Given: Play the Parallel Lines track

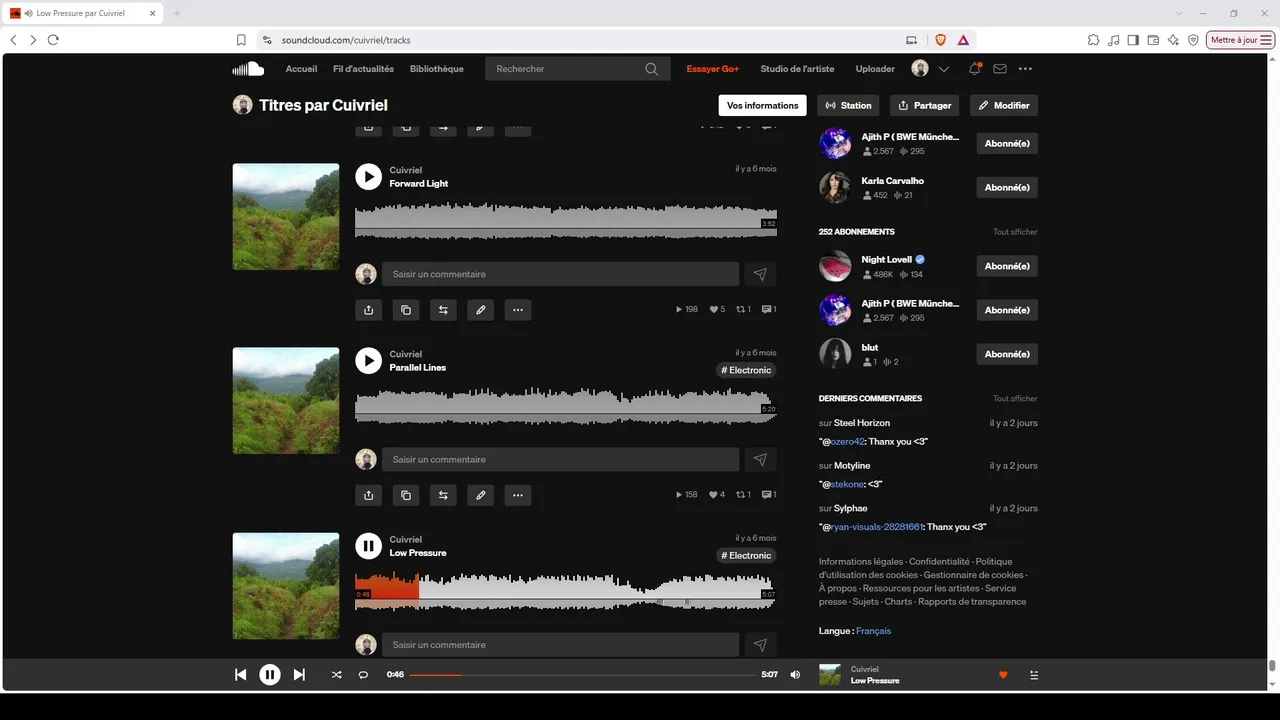Looking at the screenshot, I should [368, 361].
